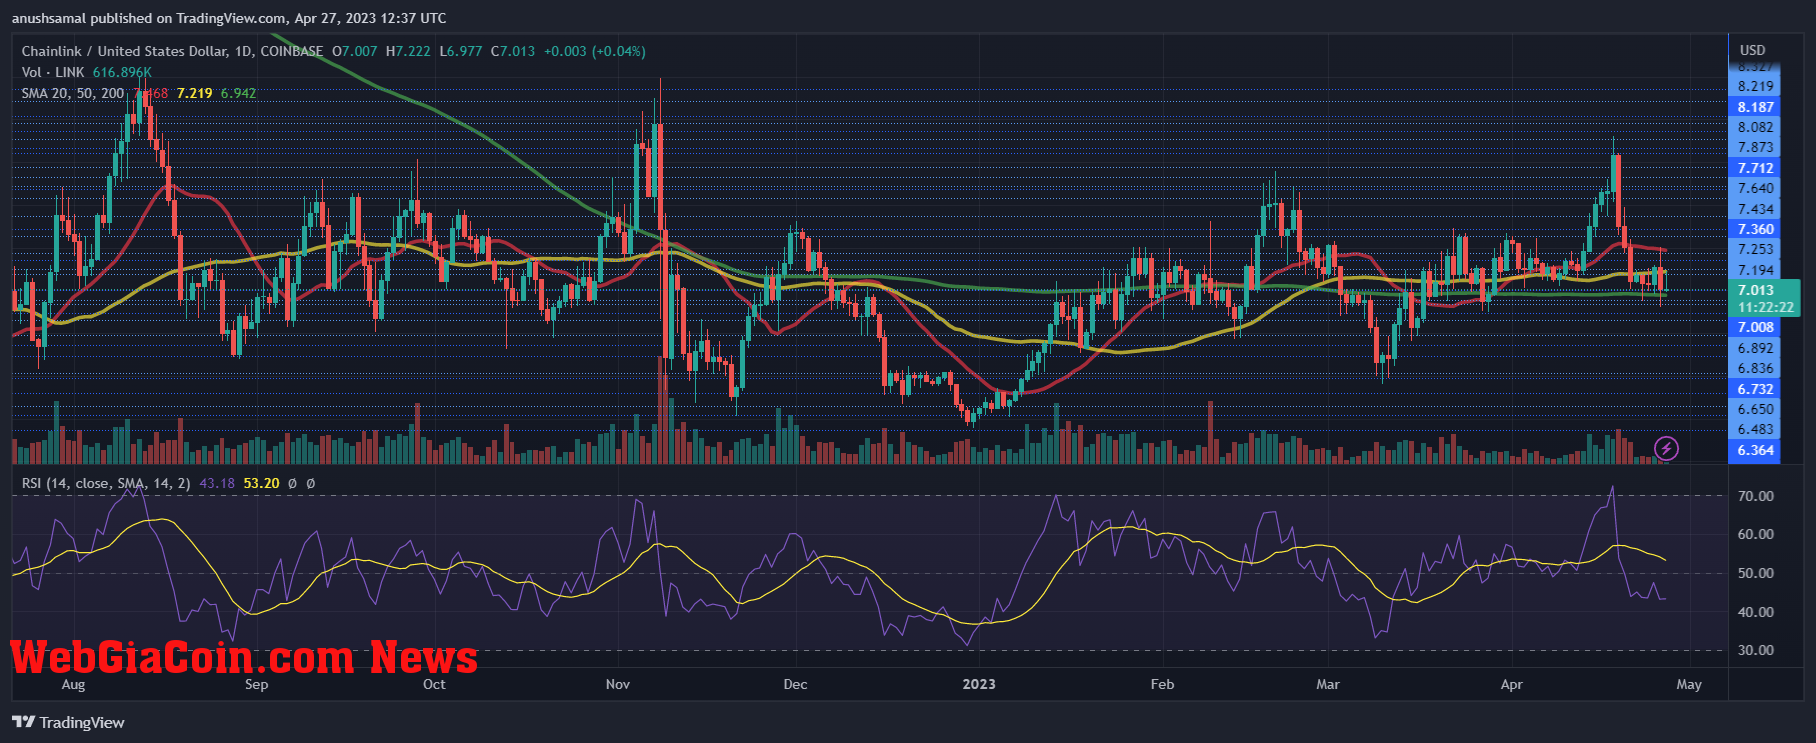Click RSI value 43.18

[217, 483]
